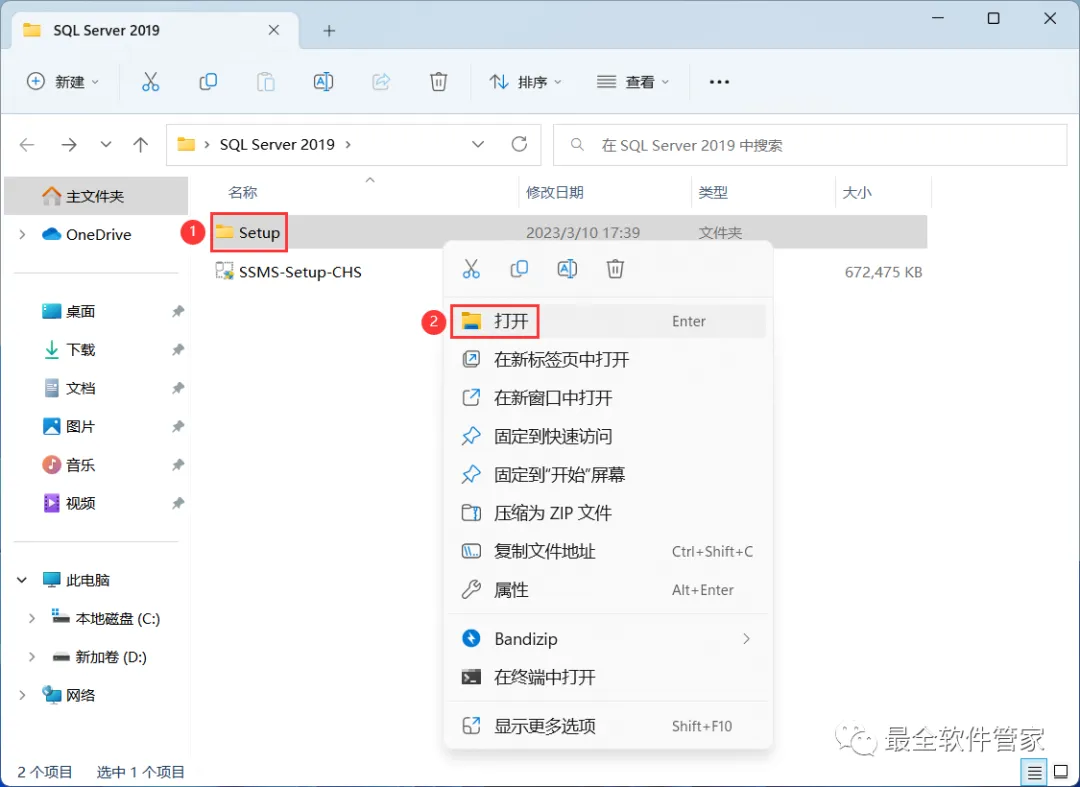1080x787 pixels.
Task: Sort by the 类型 column header
Action: coord(713,193)
